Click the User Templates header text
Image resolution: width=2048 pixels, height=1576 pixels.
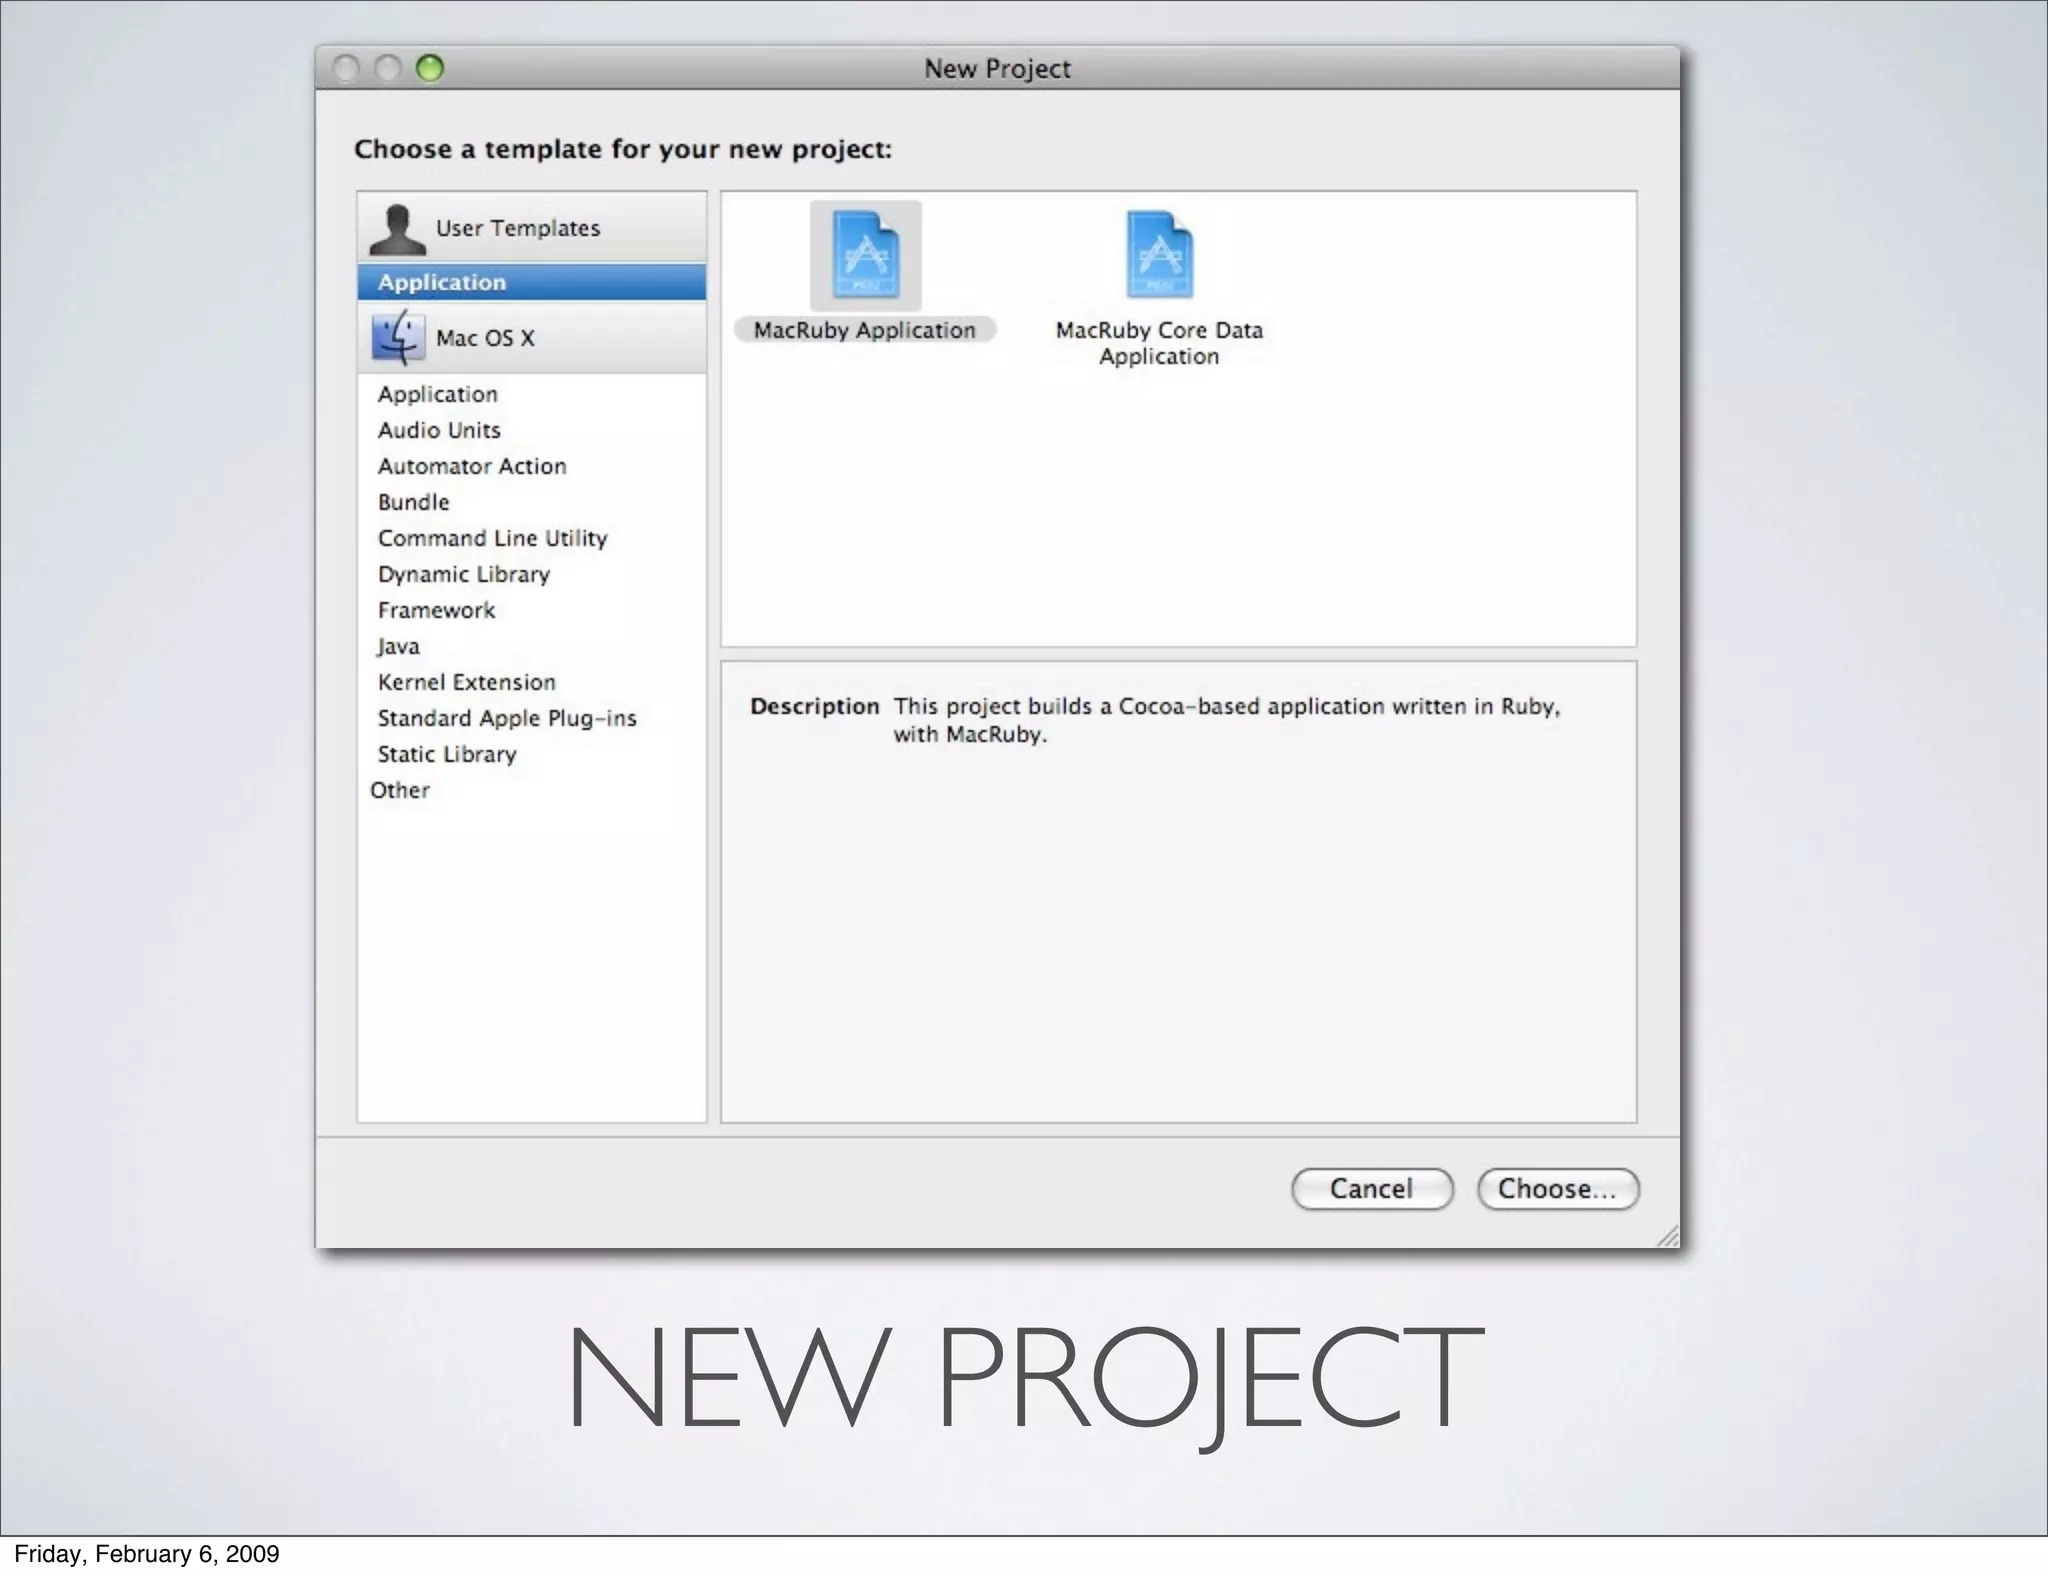tap(518, 229)
